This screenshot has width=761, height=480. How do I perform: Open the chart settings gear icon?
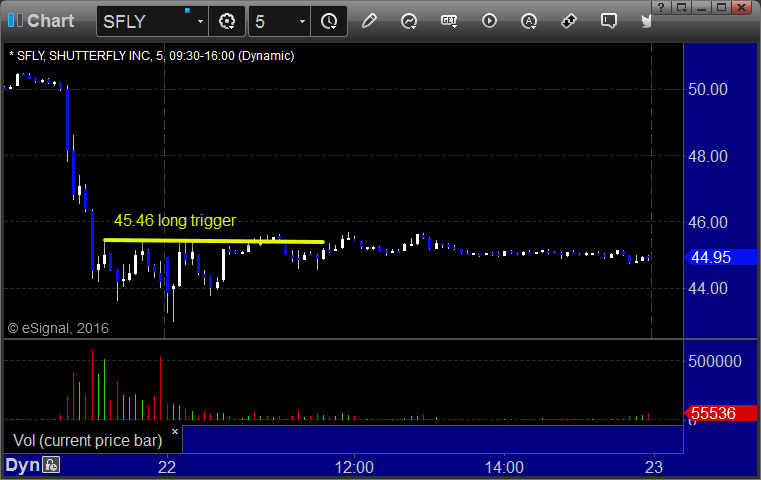(227, 21)
